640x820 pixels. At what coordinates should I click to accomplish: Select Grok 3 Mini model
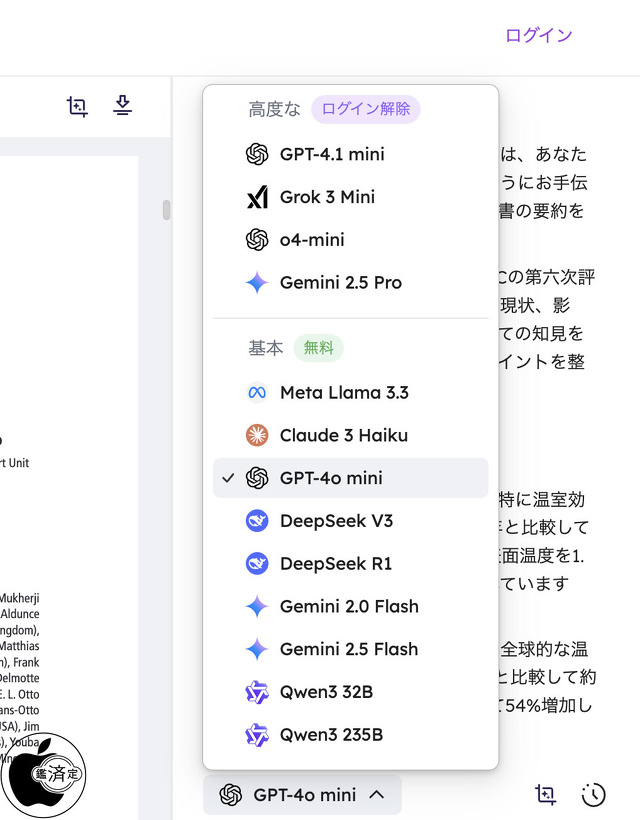(x=350, y=197)
